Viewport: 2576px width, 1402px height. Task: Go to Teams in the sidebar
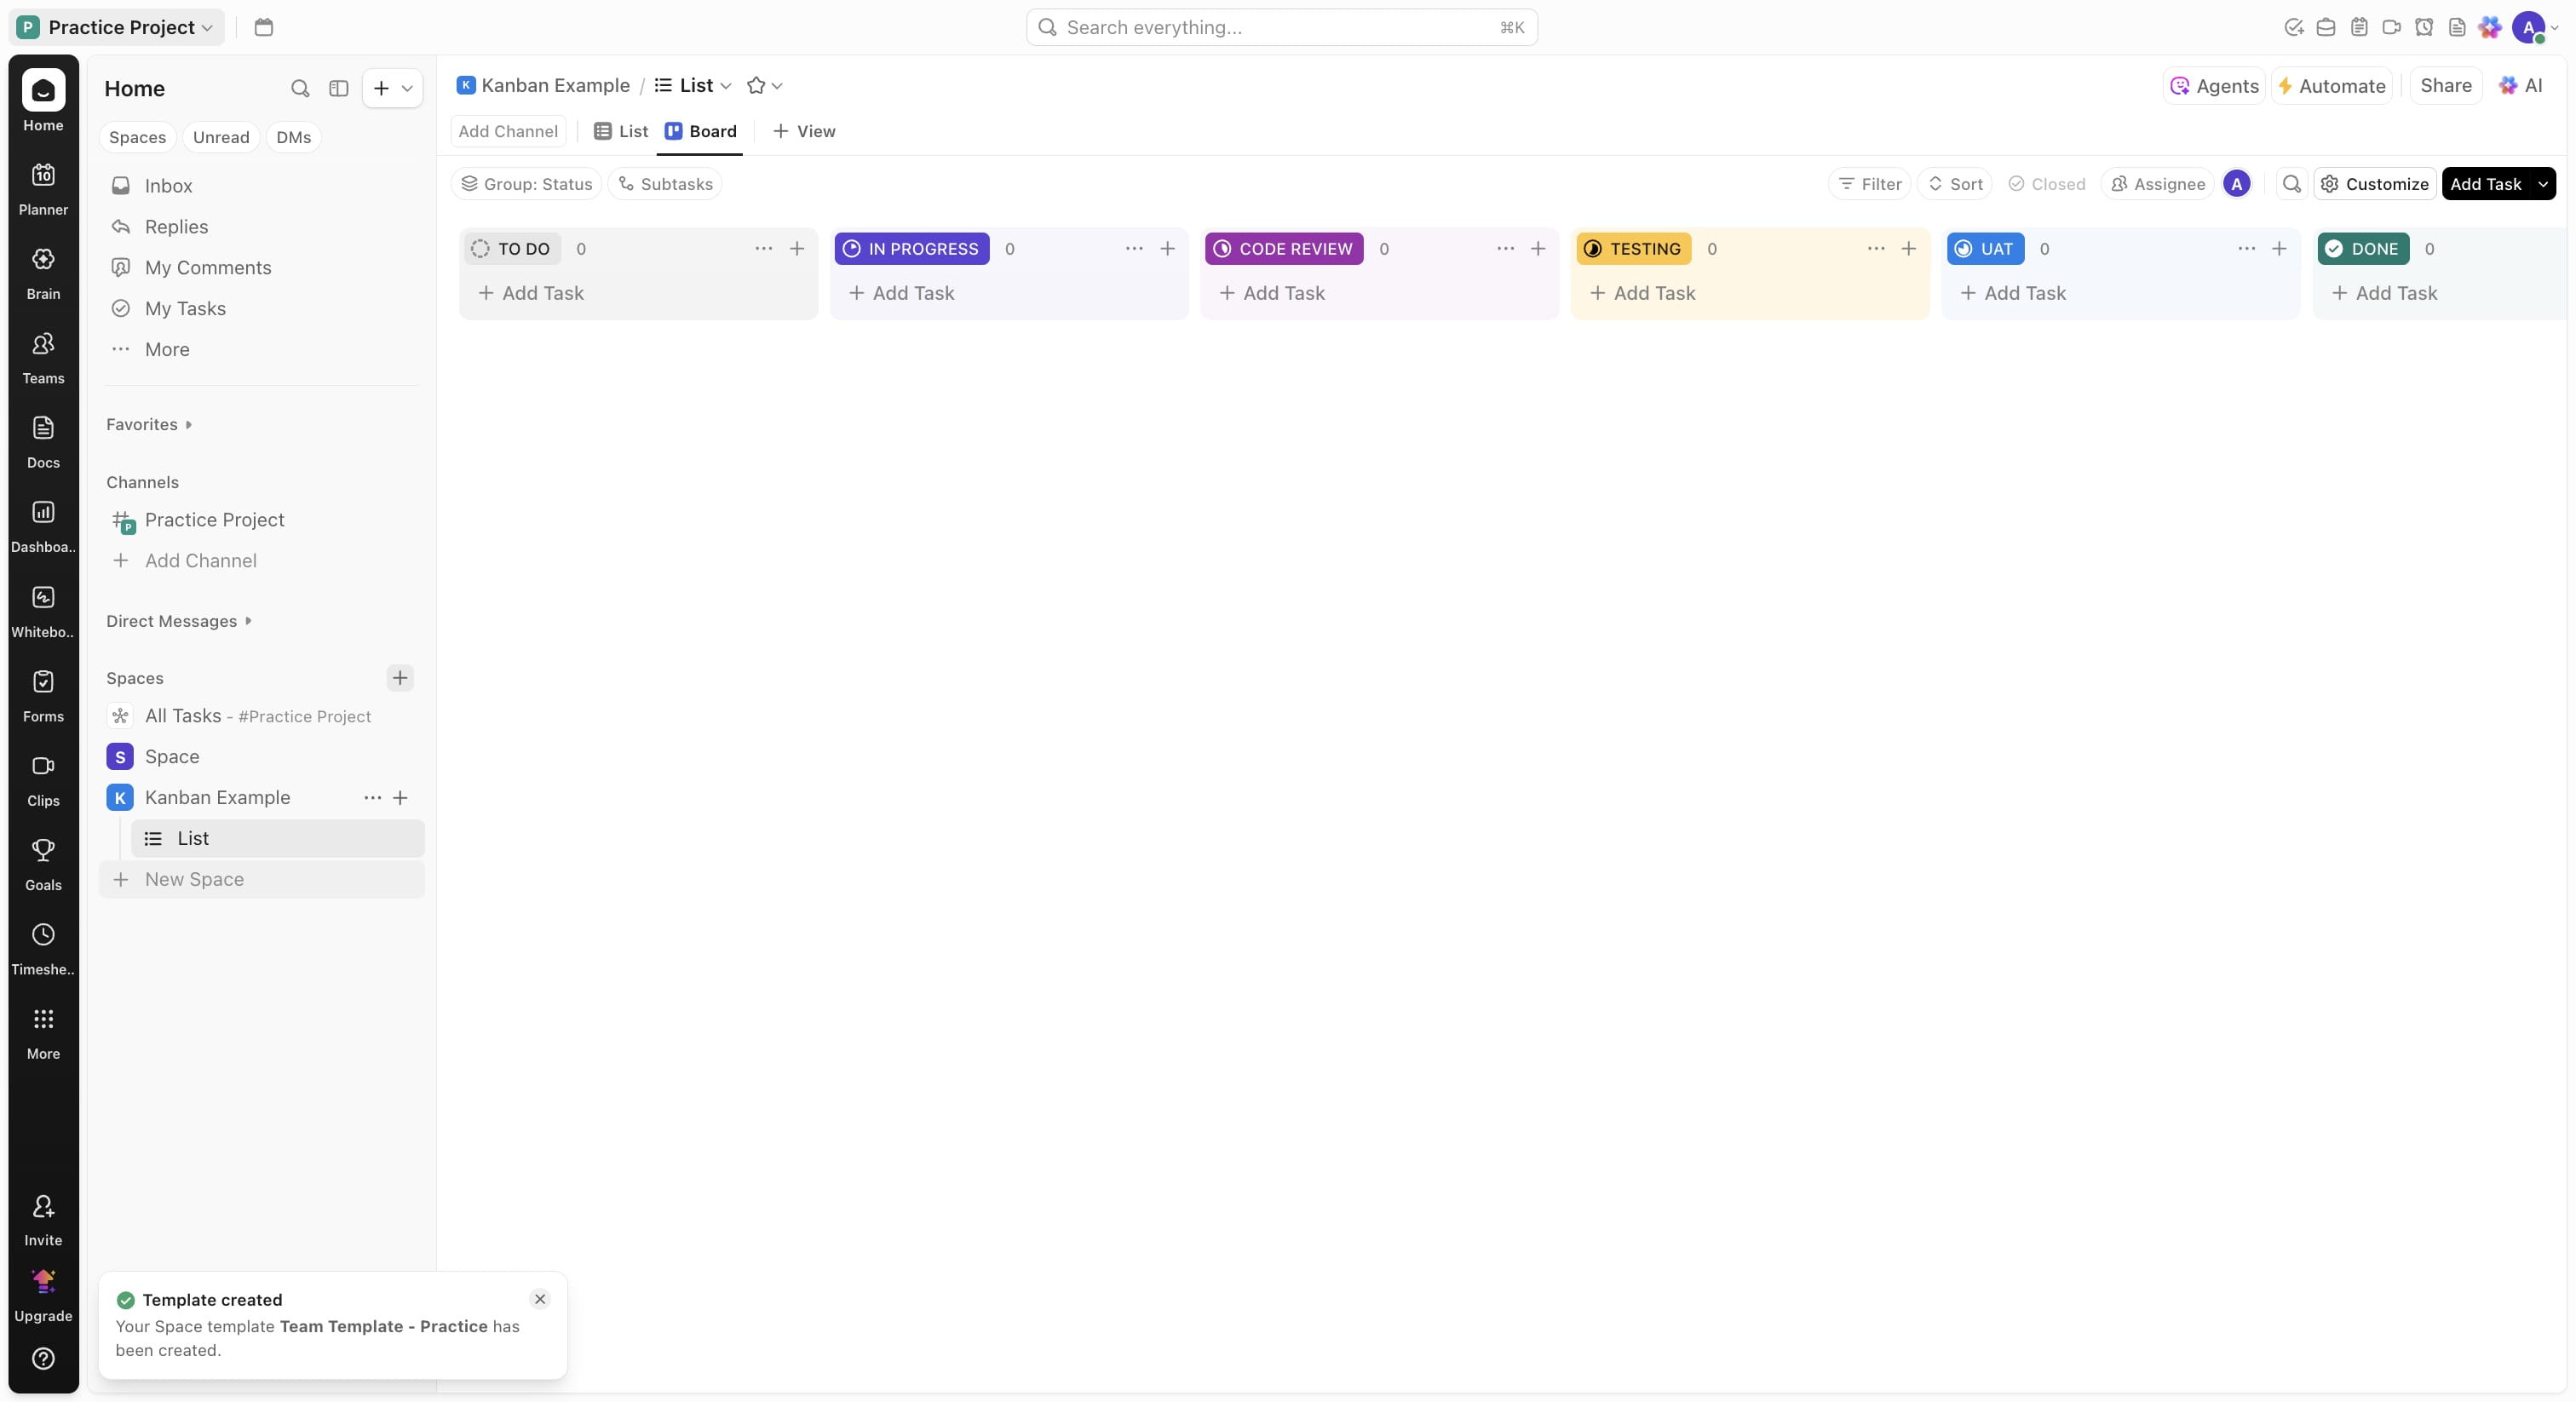click(43, 357)
